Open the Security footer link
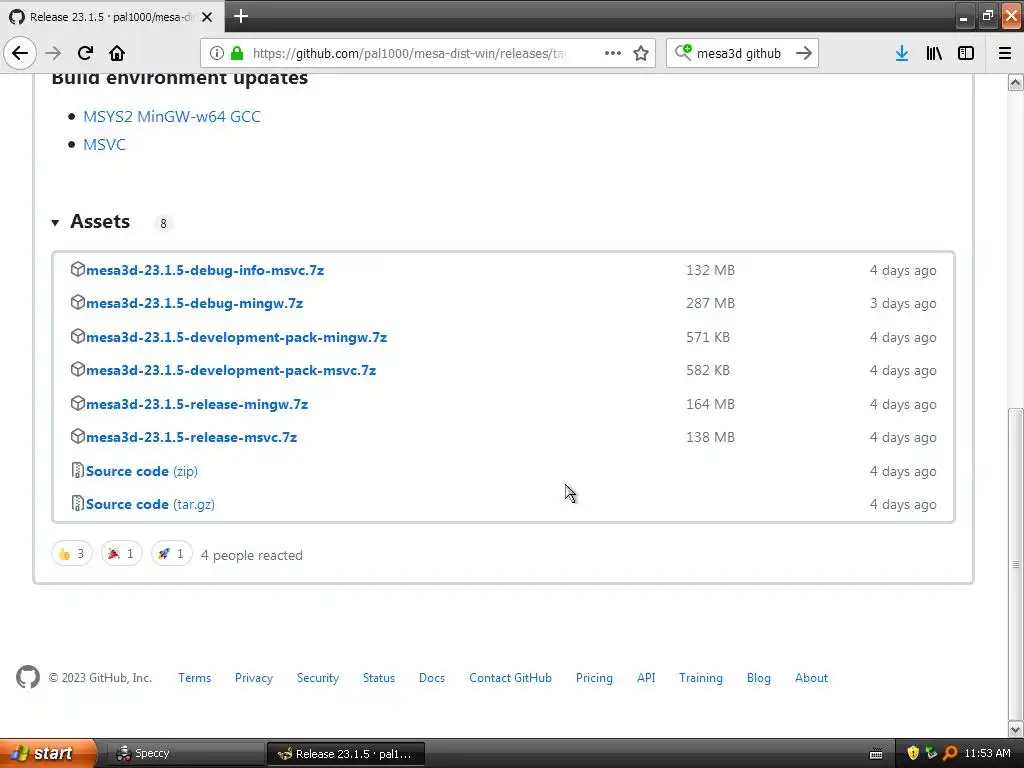The width and height of the screenshot is (1024, 768). click(x=318, y=678)
